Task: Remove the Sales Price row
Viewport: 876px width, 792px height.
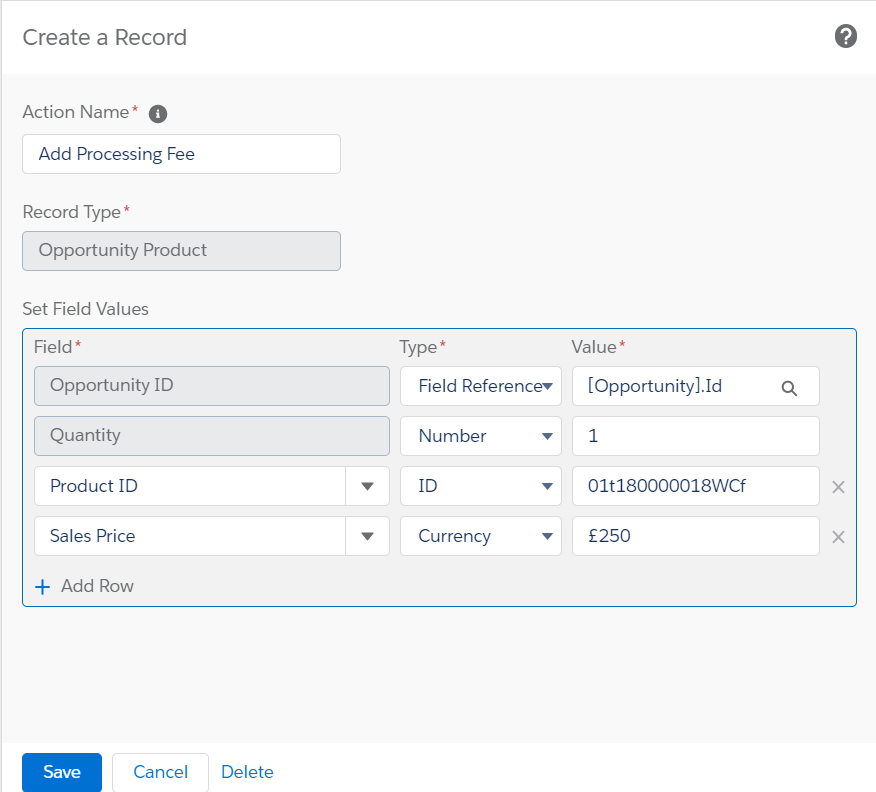Action: [838, 537]
